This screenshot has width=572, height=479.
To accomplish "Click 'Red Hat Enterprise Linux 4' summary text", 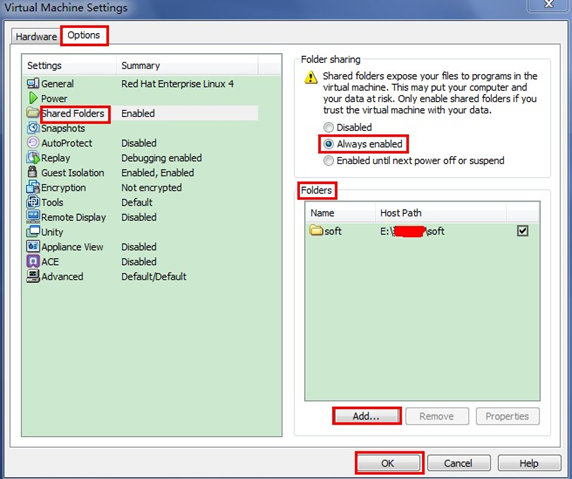I will coord(178,84).
